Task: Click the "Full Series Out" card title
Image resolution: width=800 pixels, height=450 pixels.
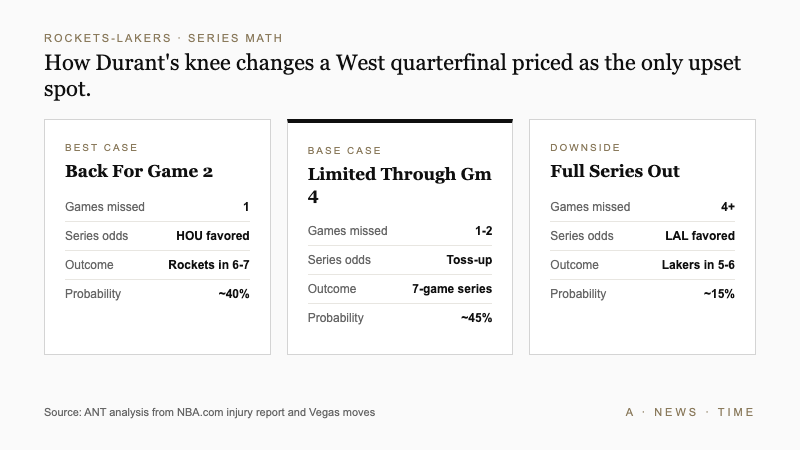Action: point(615,171)
